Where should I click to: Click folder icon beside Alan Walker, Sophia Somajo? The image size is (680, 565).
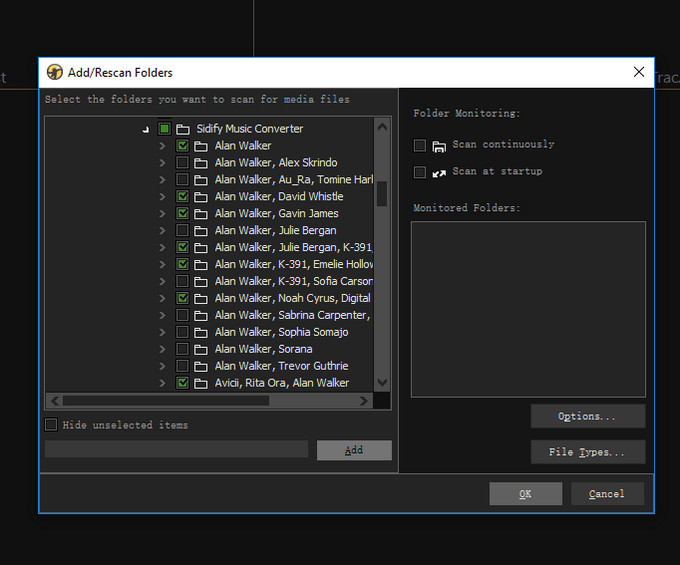200,333
